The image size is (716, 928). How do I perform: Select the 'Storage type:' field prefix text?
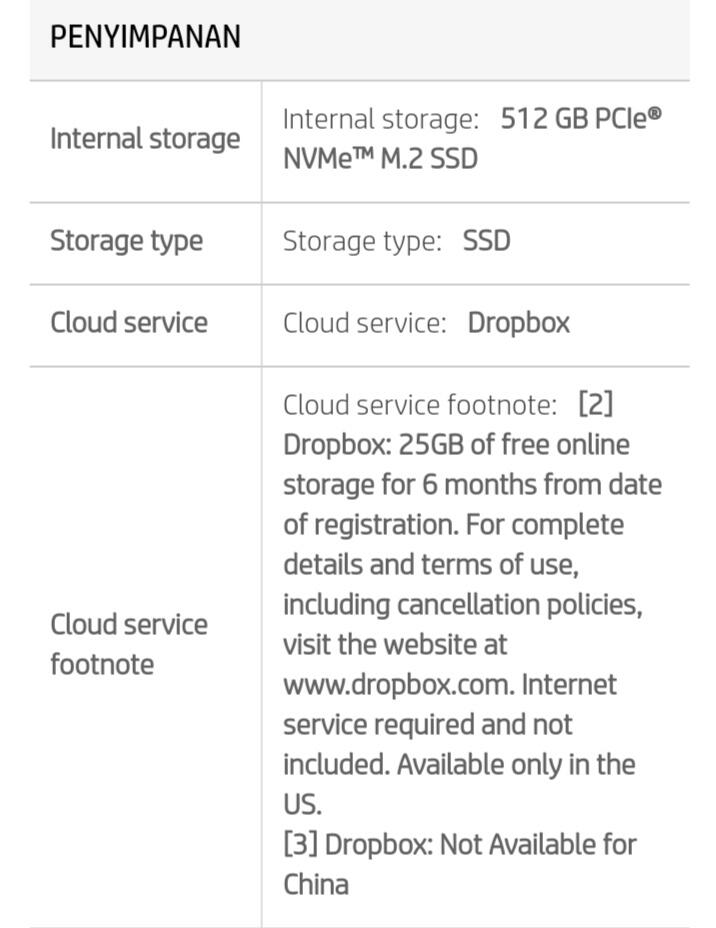tap(362, 241)
